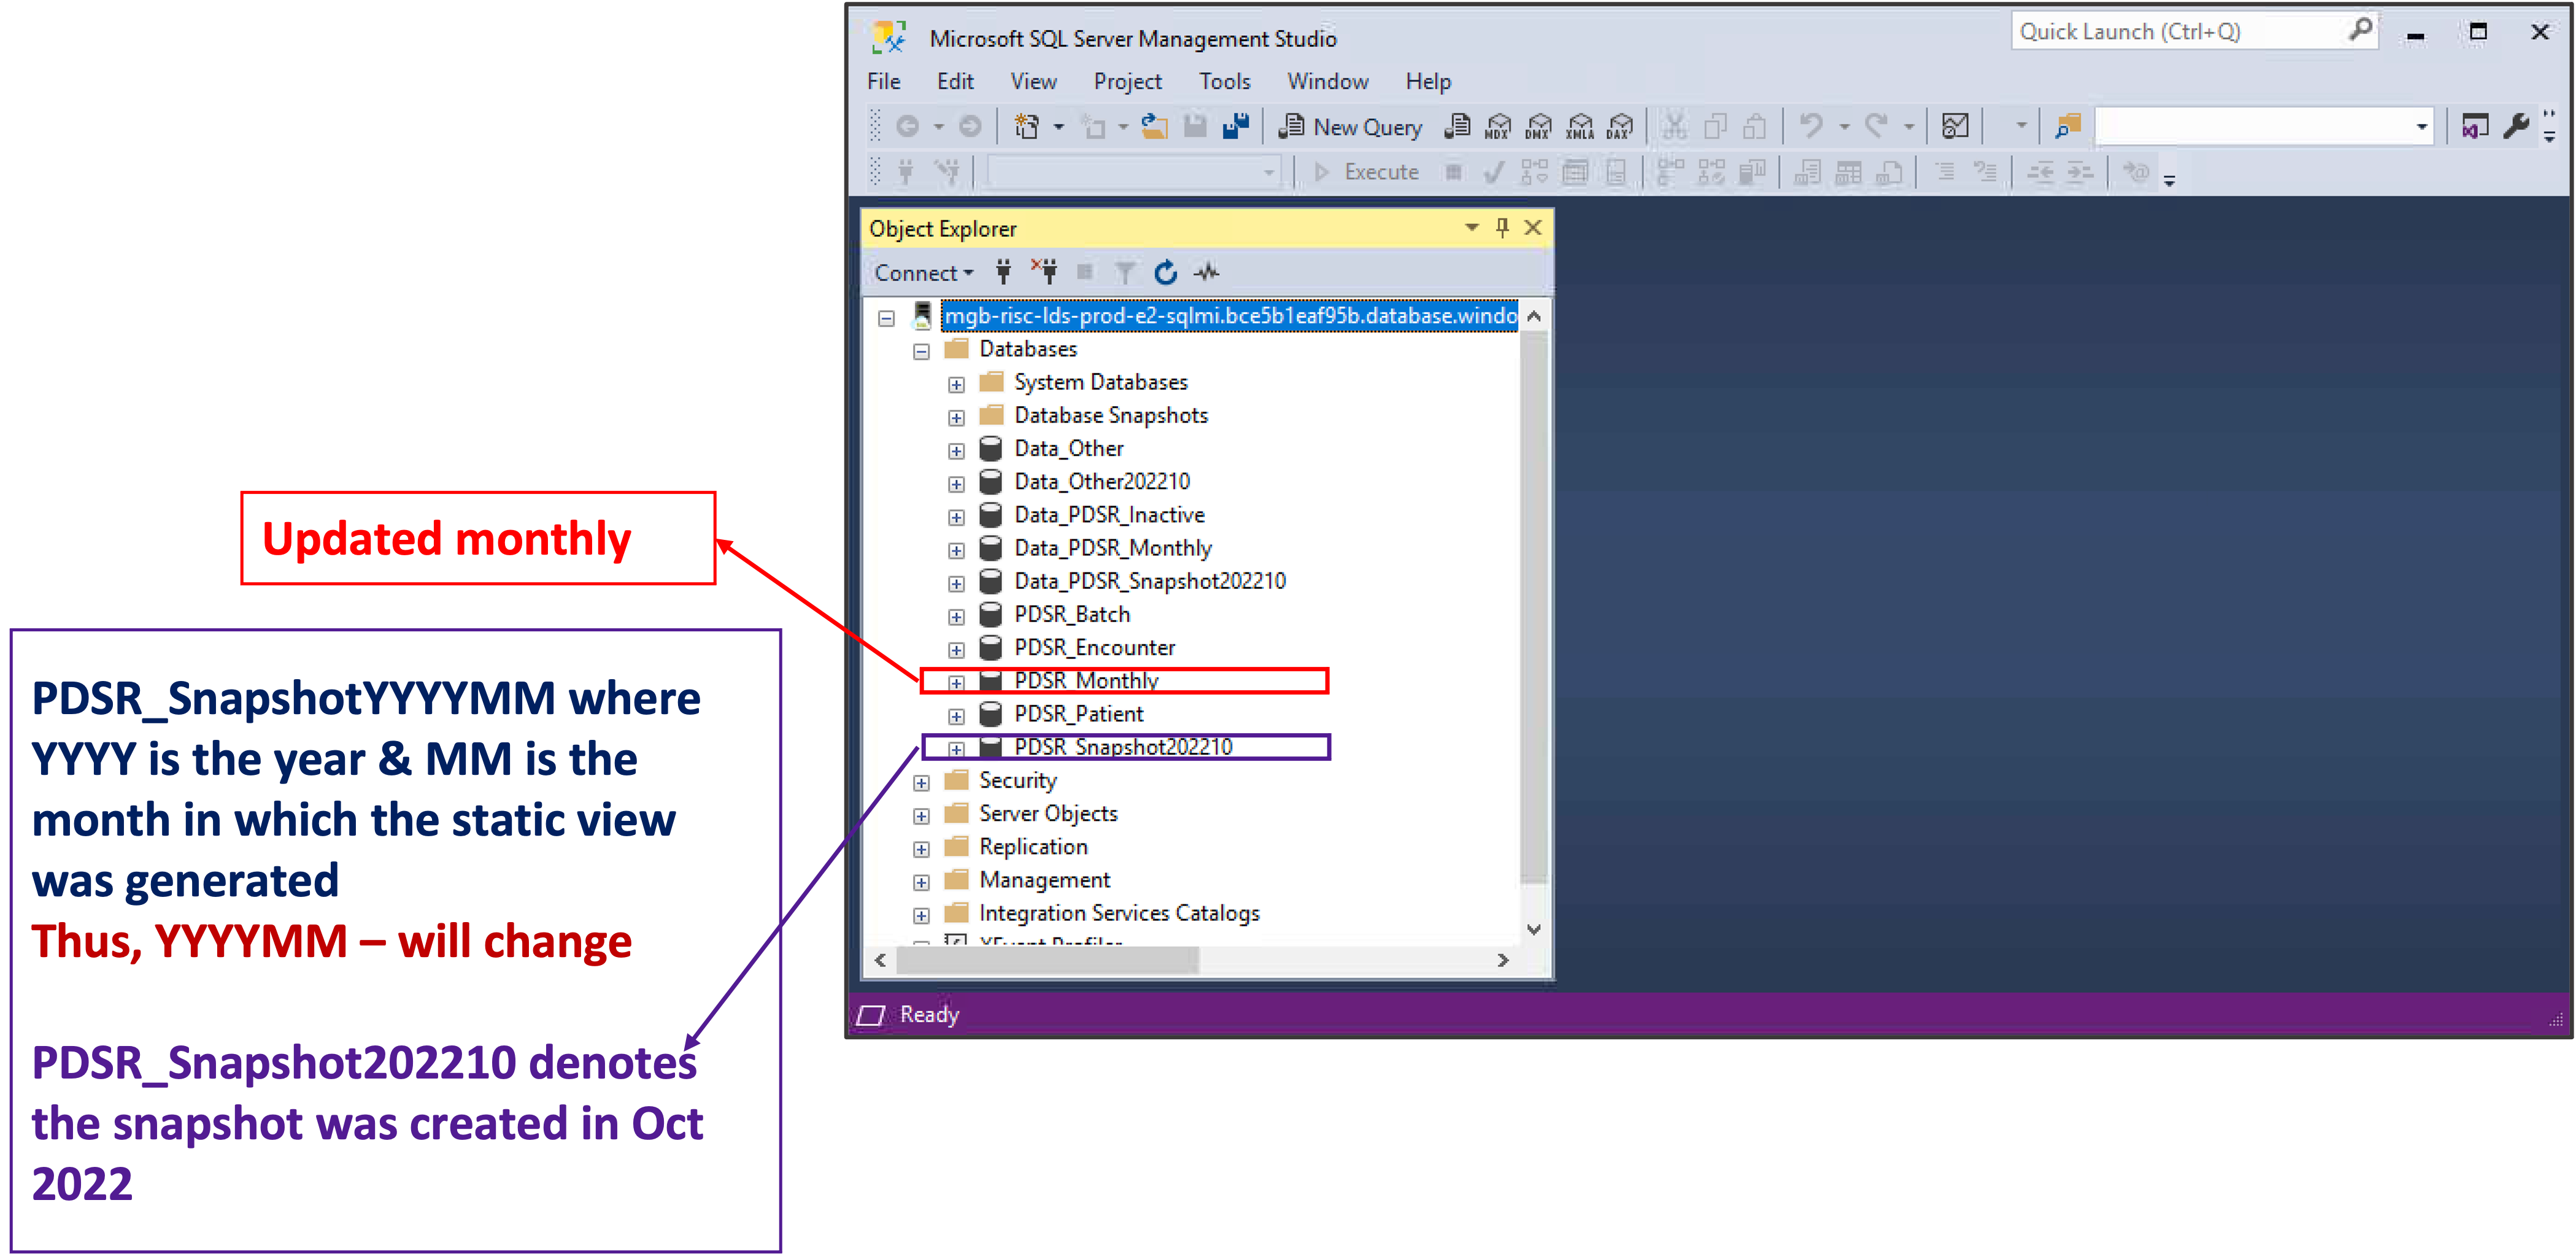
Task: Click the Object Explorer horizontal scrollbar thumb
Action: 1047,960
